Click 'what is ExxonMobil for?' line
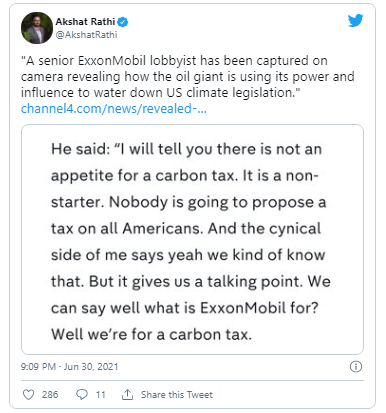This screenshot has height=413, width=386. [x=185, y=308]
